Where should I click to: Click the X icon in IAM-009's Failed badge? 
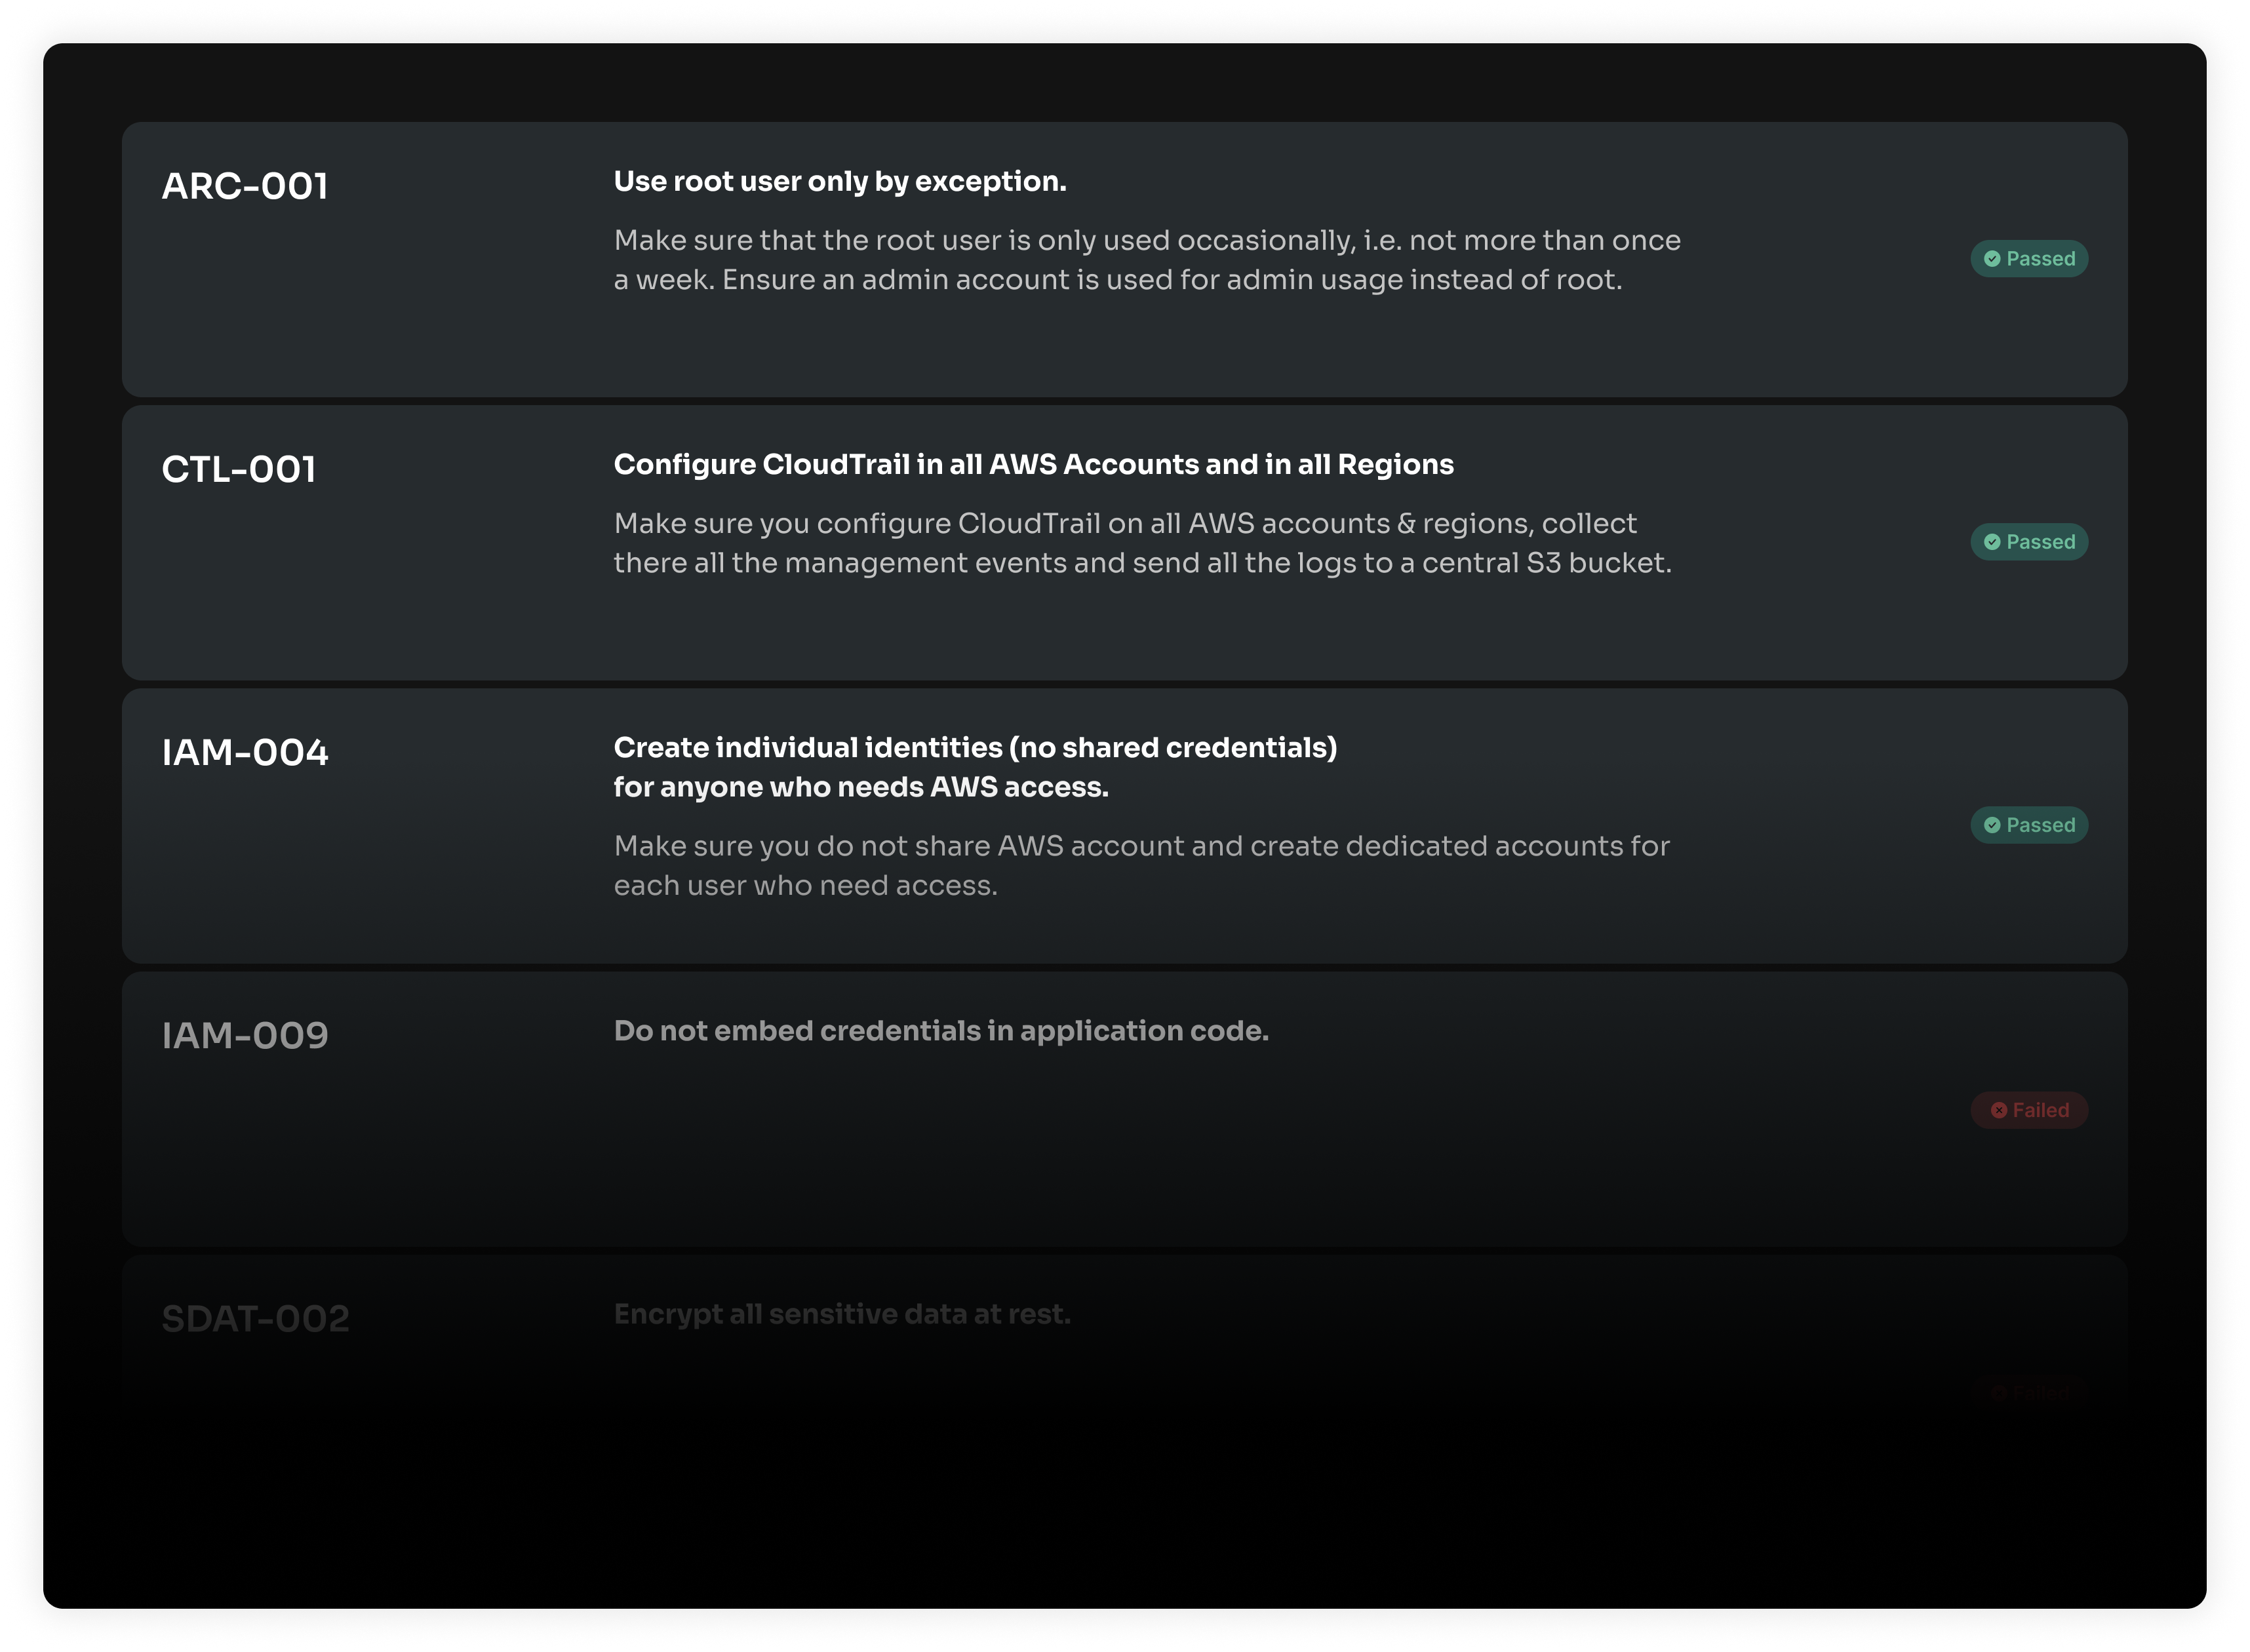(1999, 1110)
